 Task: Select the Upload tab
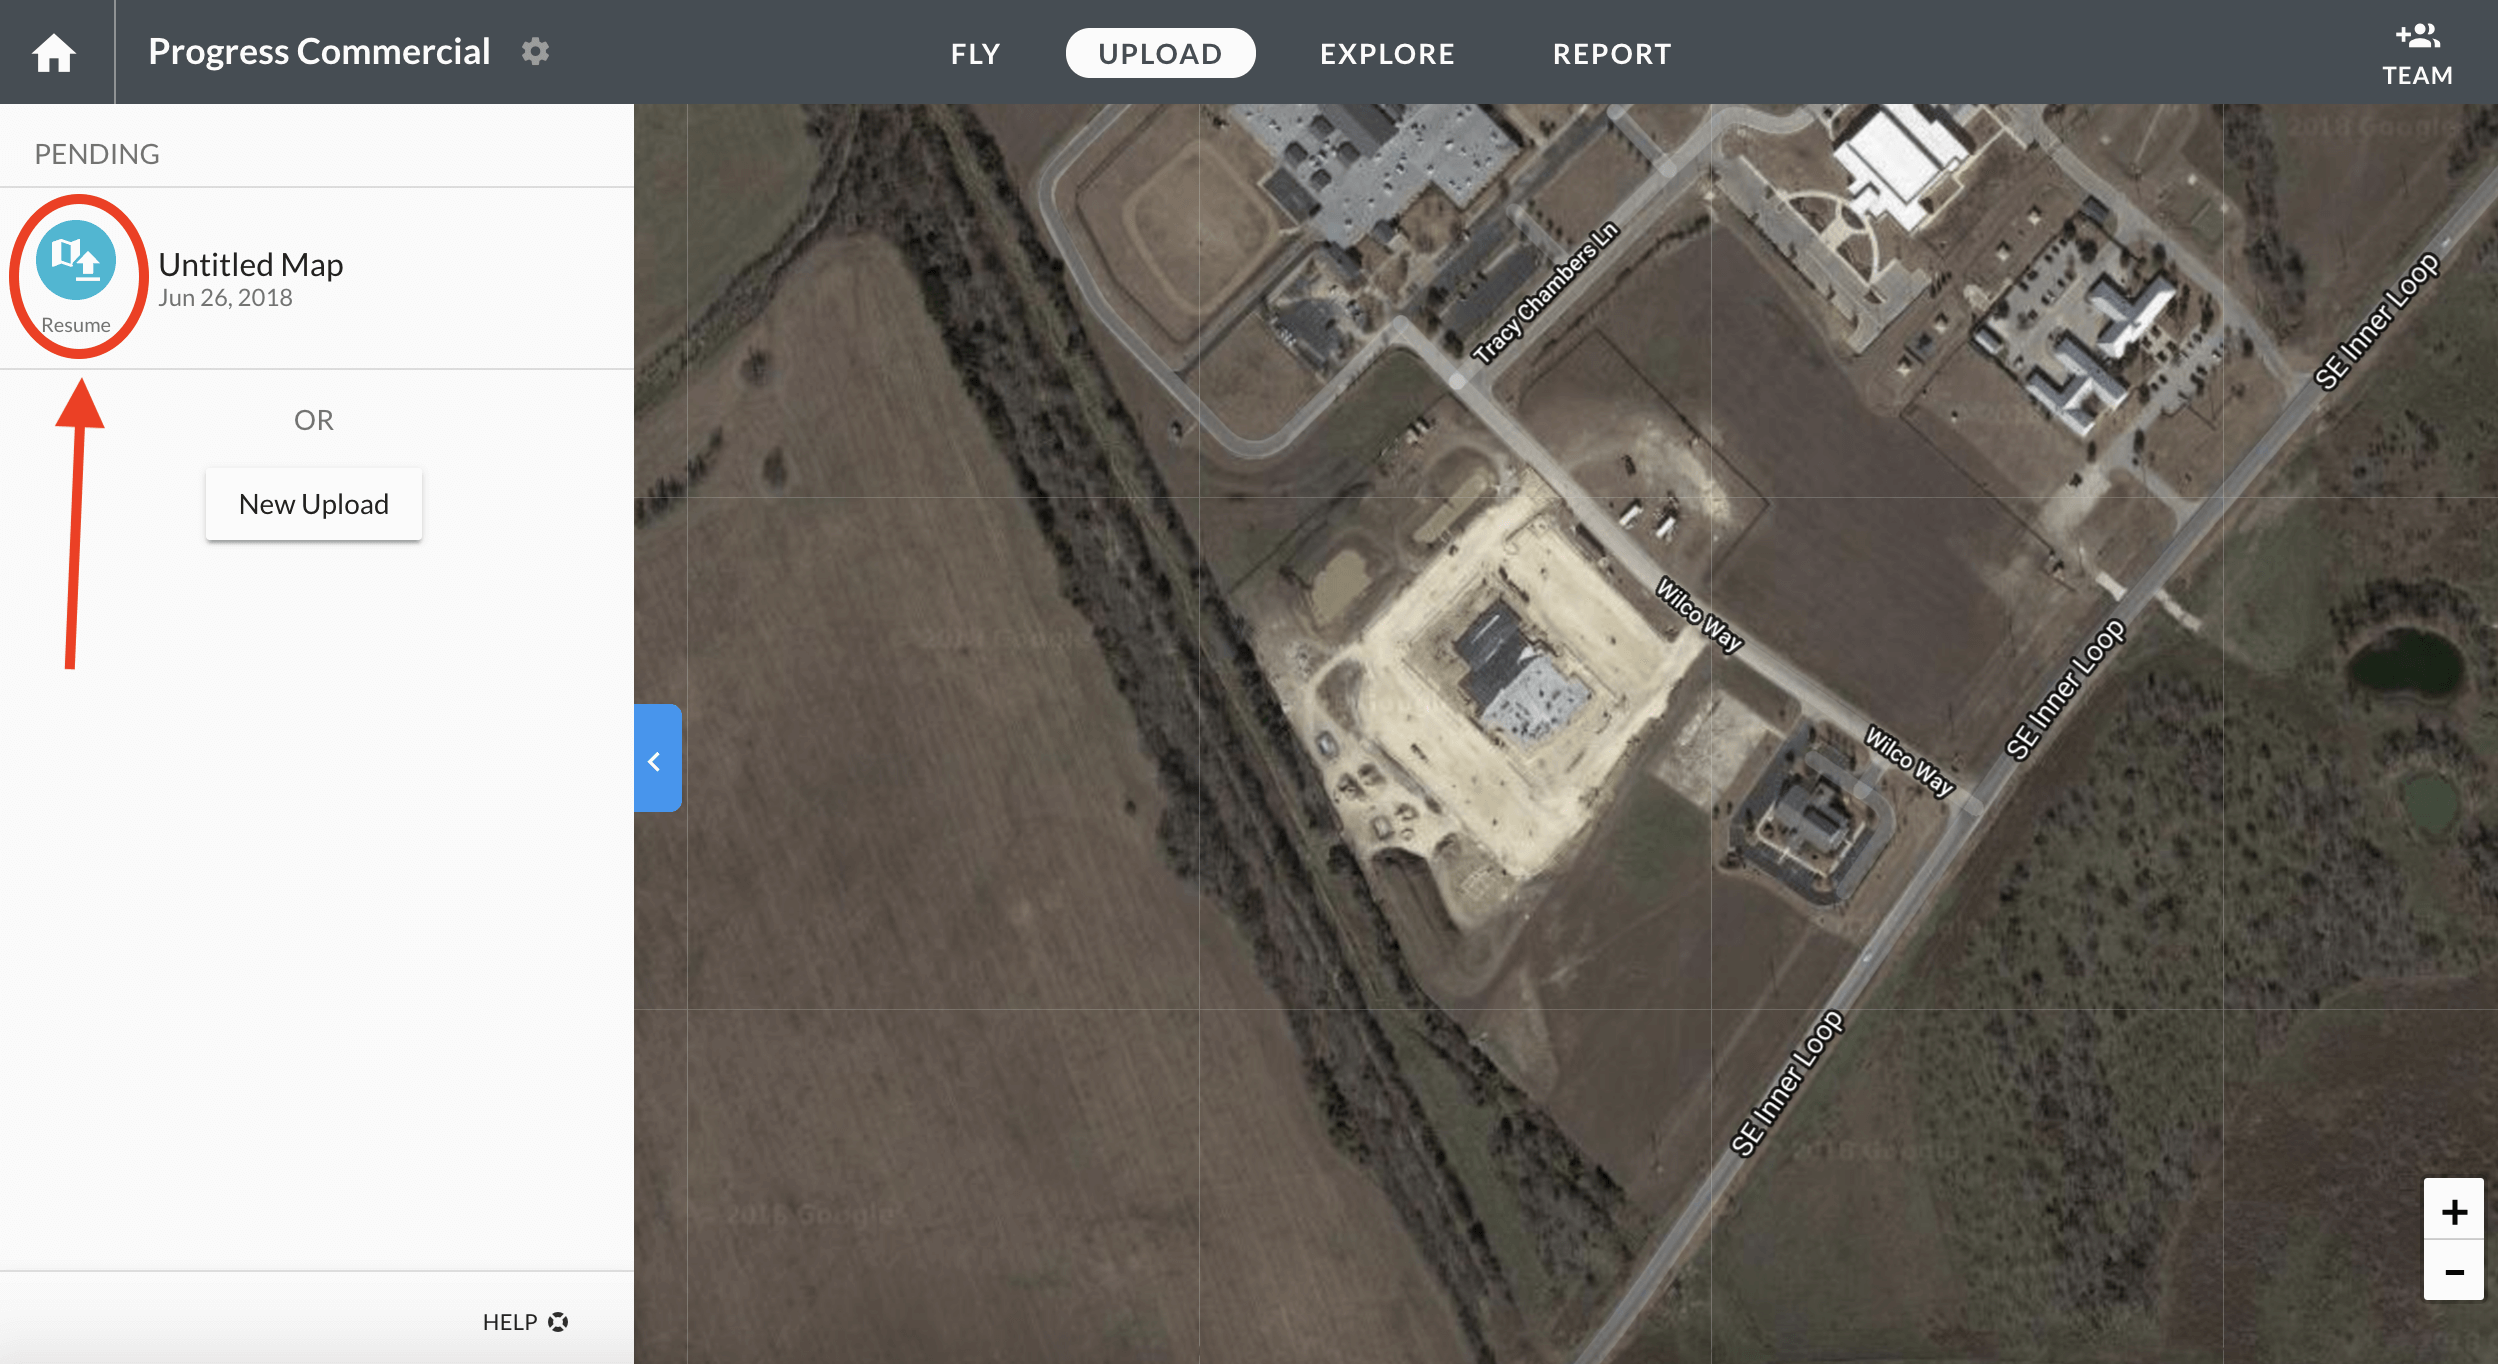pos(1160,54)
